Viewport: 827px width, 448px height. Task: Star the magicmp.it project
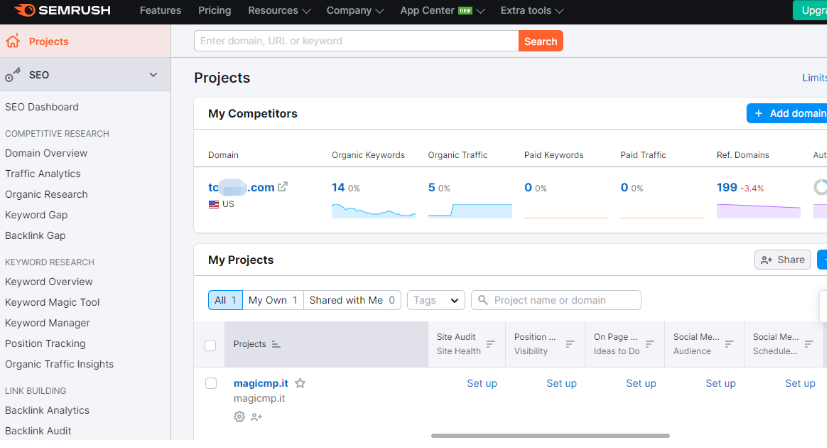point(300,383)
